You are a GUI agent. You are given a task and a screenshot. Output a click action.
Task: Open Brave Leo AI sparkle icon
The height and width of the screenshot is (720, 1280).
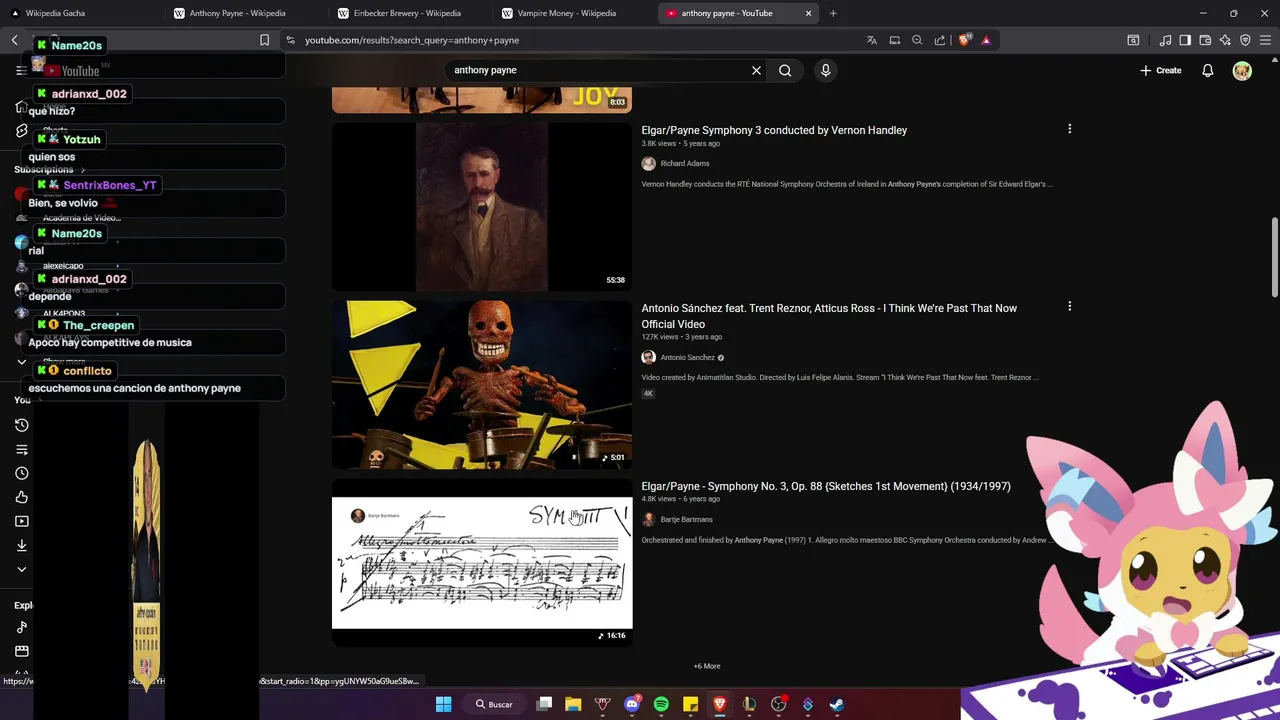[x=1225, y=40]
